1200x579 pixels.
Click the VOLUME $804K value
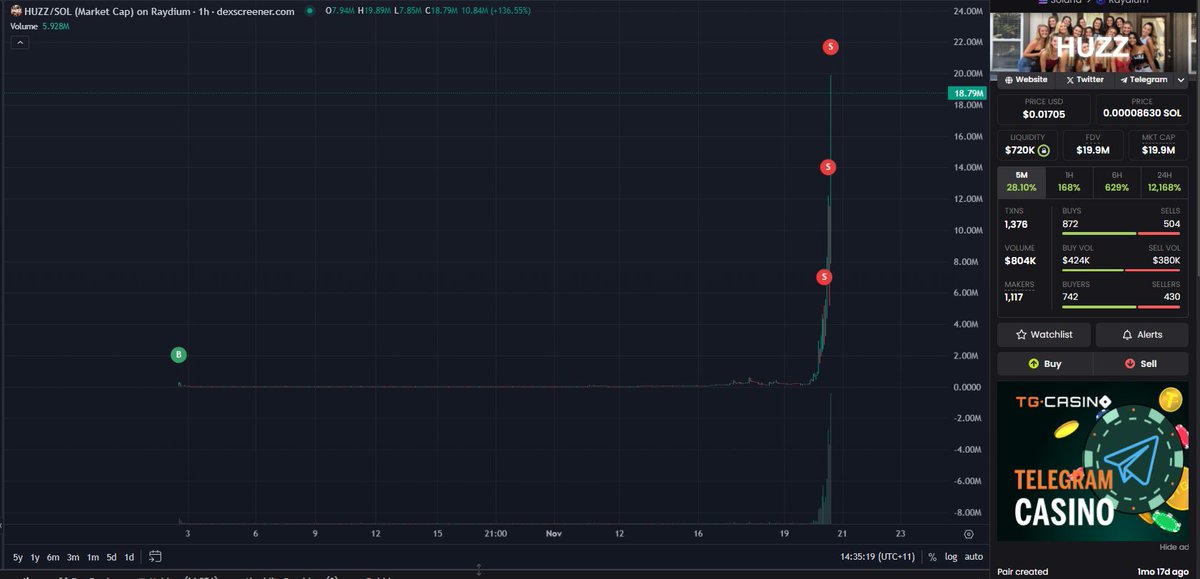(x=1020, y=261)
